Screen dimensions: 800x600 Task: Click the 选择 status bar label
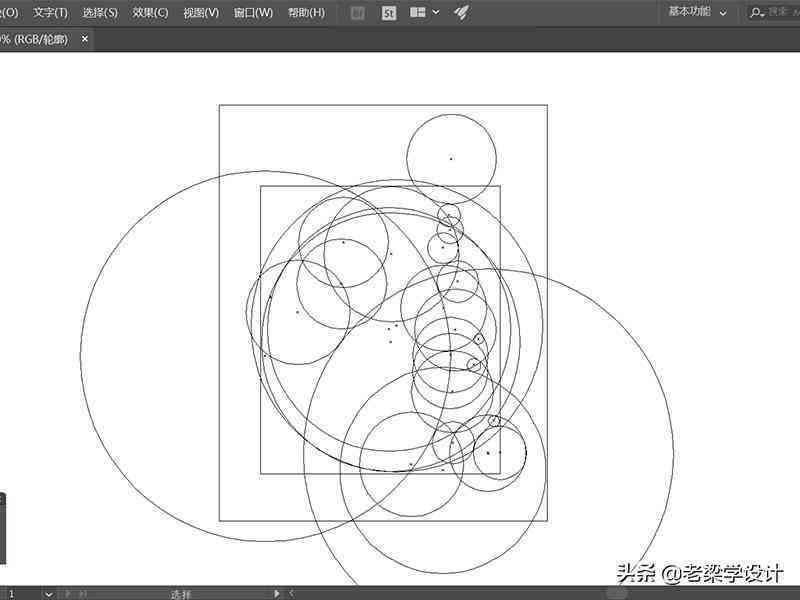pyautogui.click(x=181, y=594)
